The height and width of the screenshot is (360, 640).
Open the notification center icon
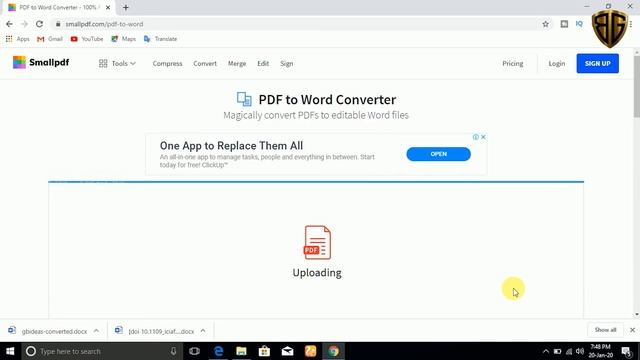(627, 351)
